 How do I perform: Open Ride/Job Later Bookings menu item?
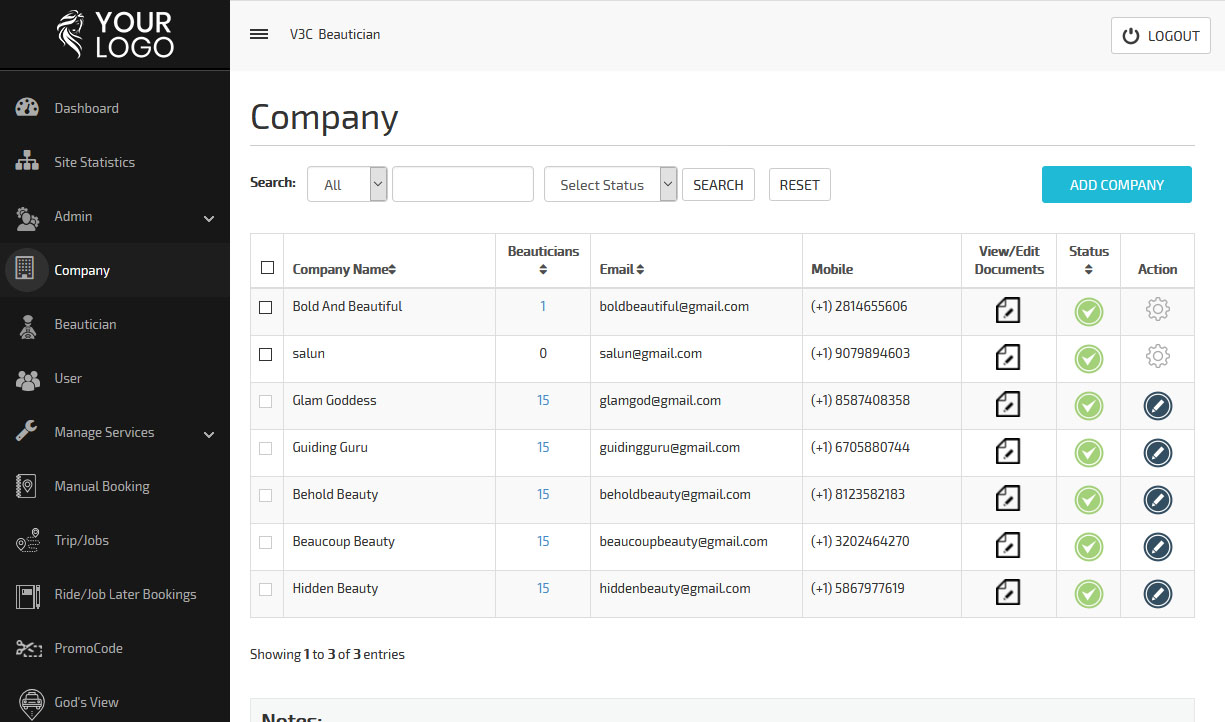tap(115, 594)
